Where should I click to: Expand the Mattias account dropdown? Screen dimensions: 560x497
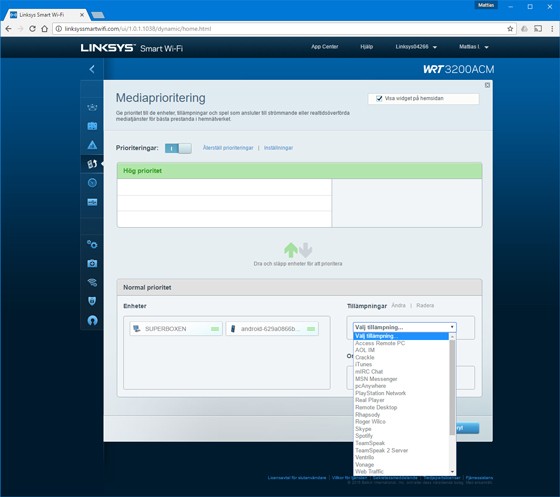click(474, 47)
